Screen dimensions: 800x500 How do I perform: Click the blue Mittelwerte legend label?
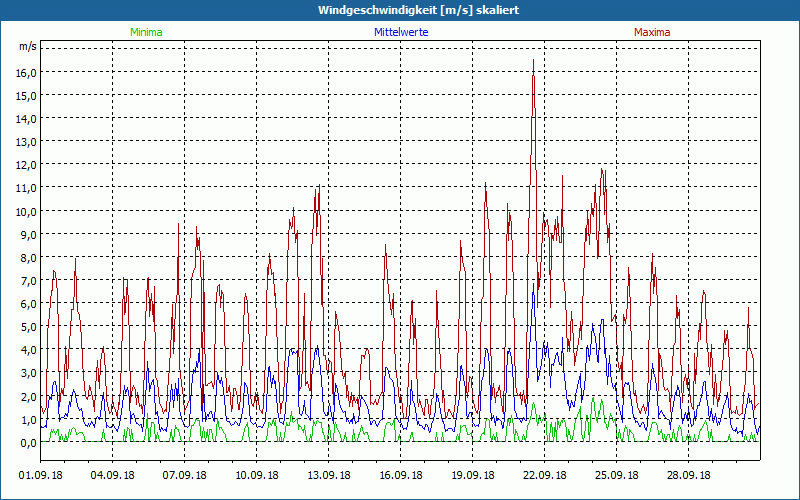click(401, 32)
